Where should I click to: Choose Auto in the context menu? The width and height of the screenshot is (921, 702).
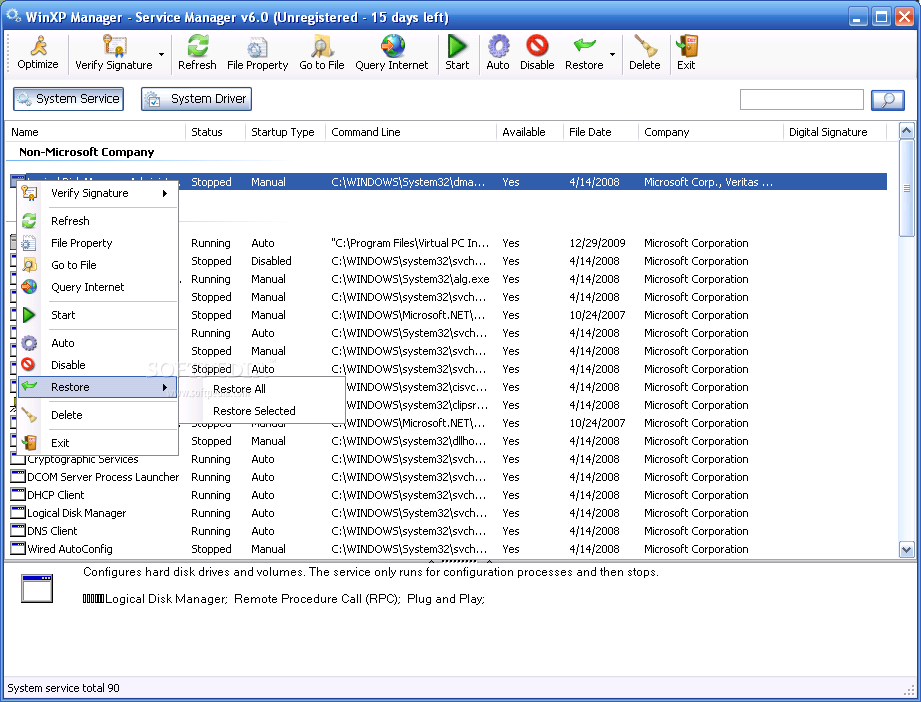[x=98, y=343]
